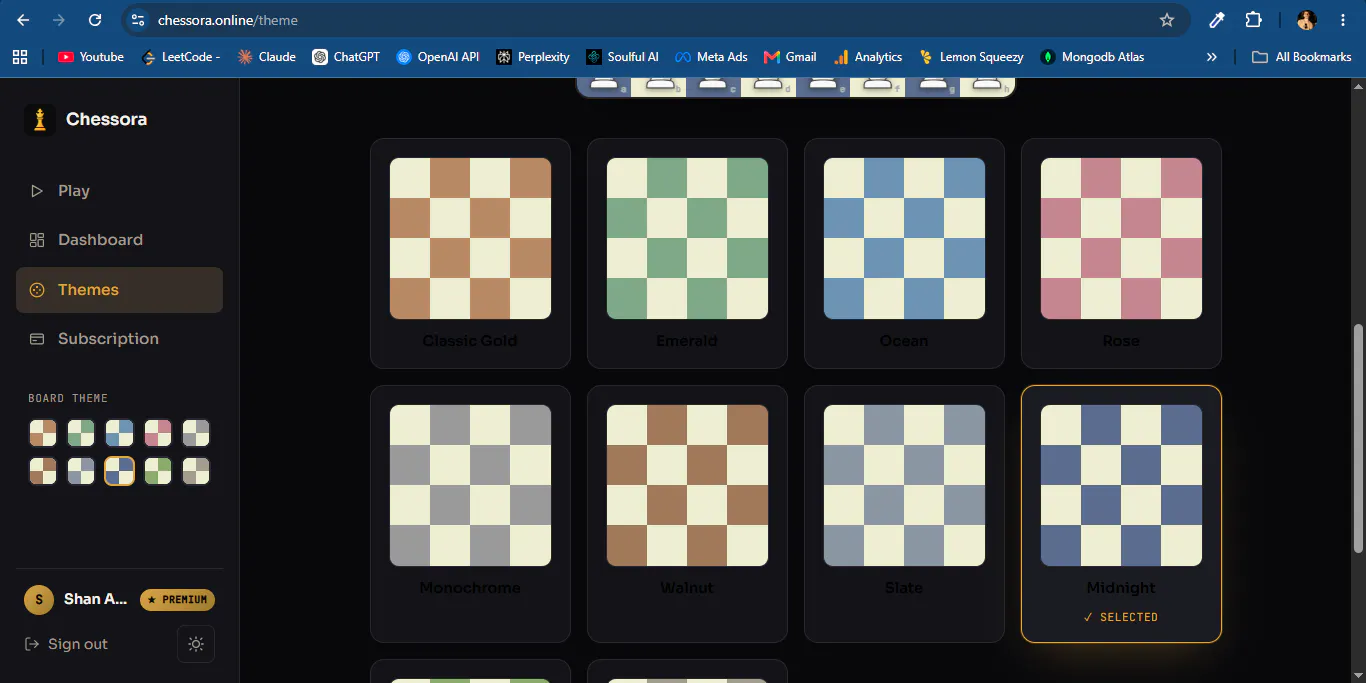The height and width of the screenshot is (683, 1366).
Task: Open the Gmail bookmark
Action: (790, 57)
